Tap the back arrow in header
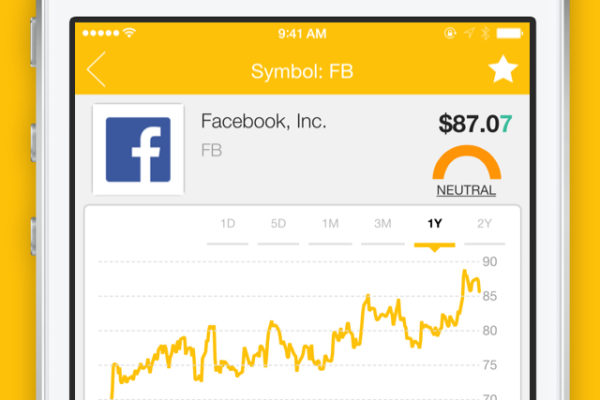This screenshot has height=400, width=600. click(x=96, y=69)
